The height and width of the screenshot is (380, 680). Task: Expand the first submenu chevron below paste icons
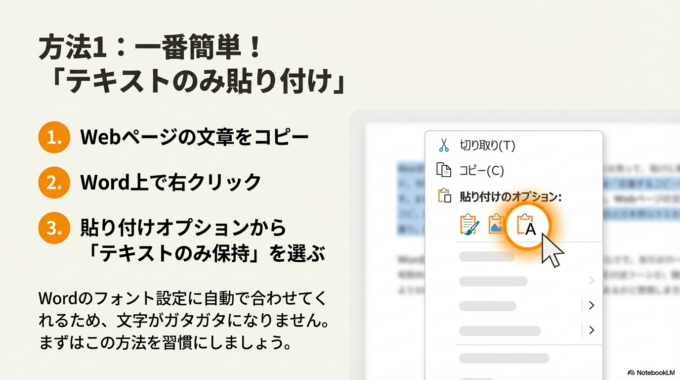[592, 281]
